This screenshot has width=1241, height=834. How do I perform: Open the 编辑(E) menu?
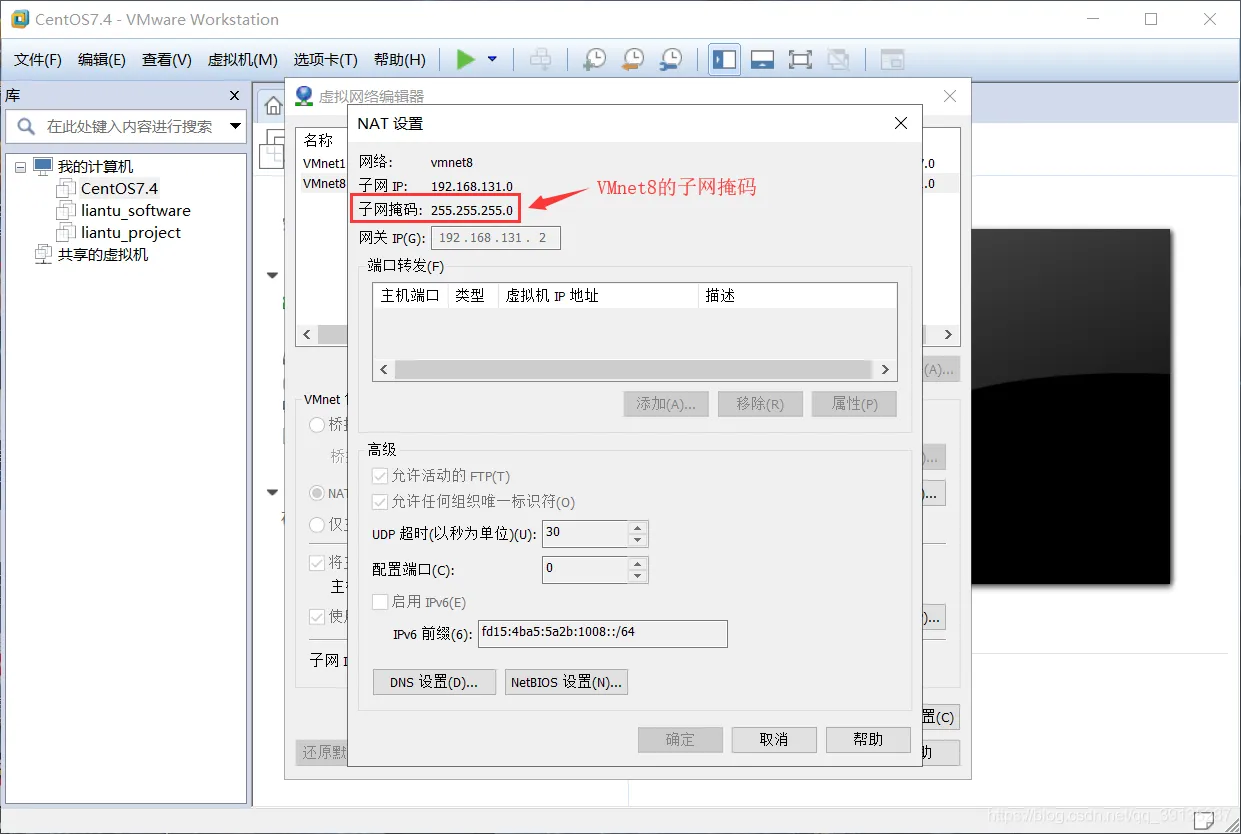point(100,59)
